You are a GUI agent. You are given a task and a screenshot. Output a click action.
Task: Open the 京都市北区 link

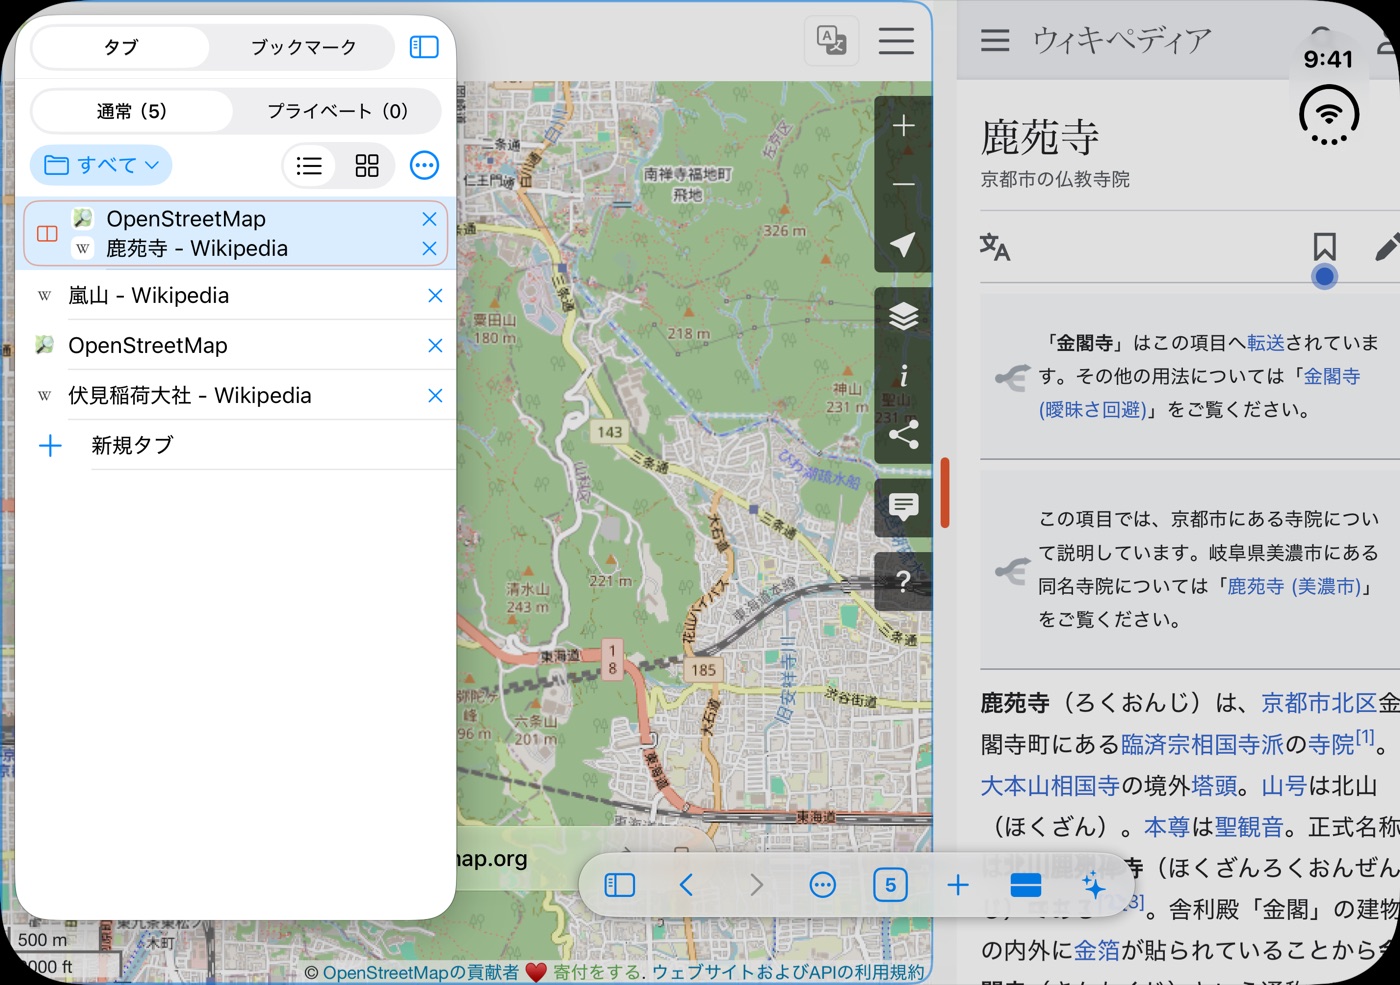click(1319, 703)
